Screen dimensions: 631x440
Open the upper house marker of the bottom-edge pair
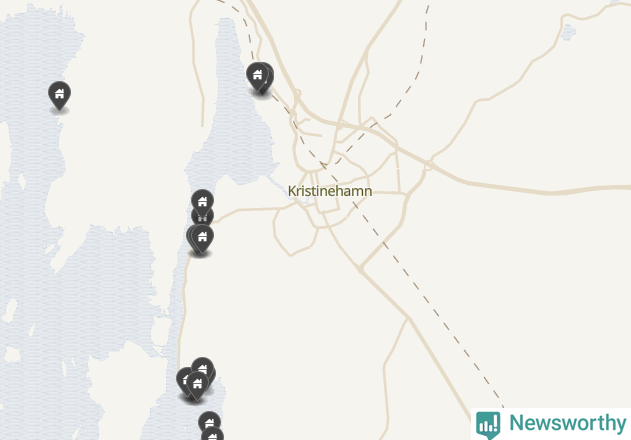(x=209, y=421)
